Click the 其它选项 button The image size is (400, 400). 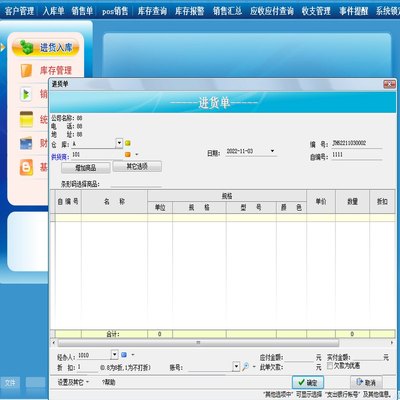coord(137,166)
